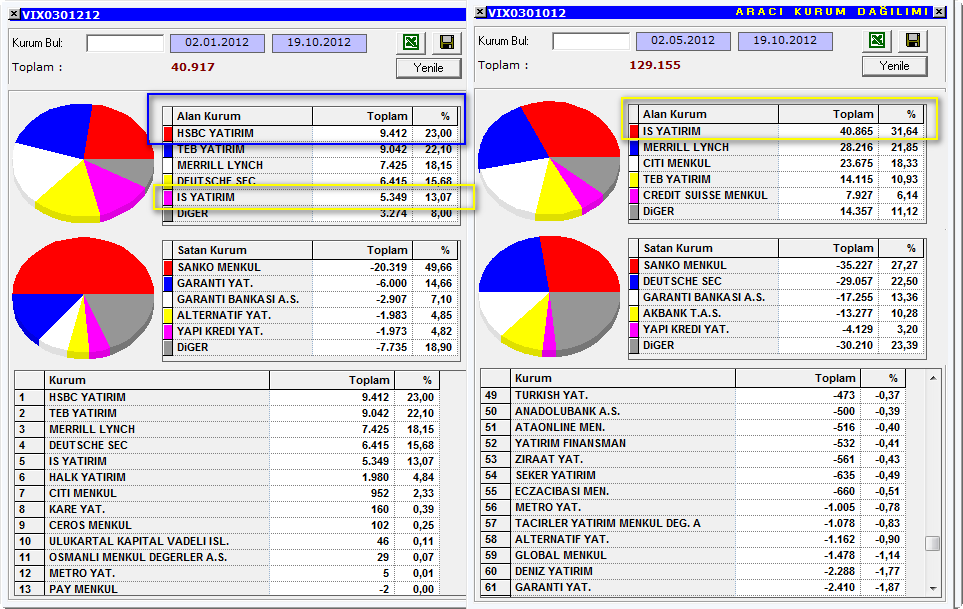Select MERRILL LYNCH in left Alan Kurum table

pos(311,165)
